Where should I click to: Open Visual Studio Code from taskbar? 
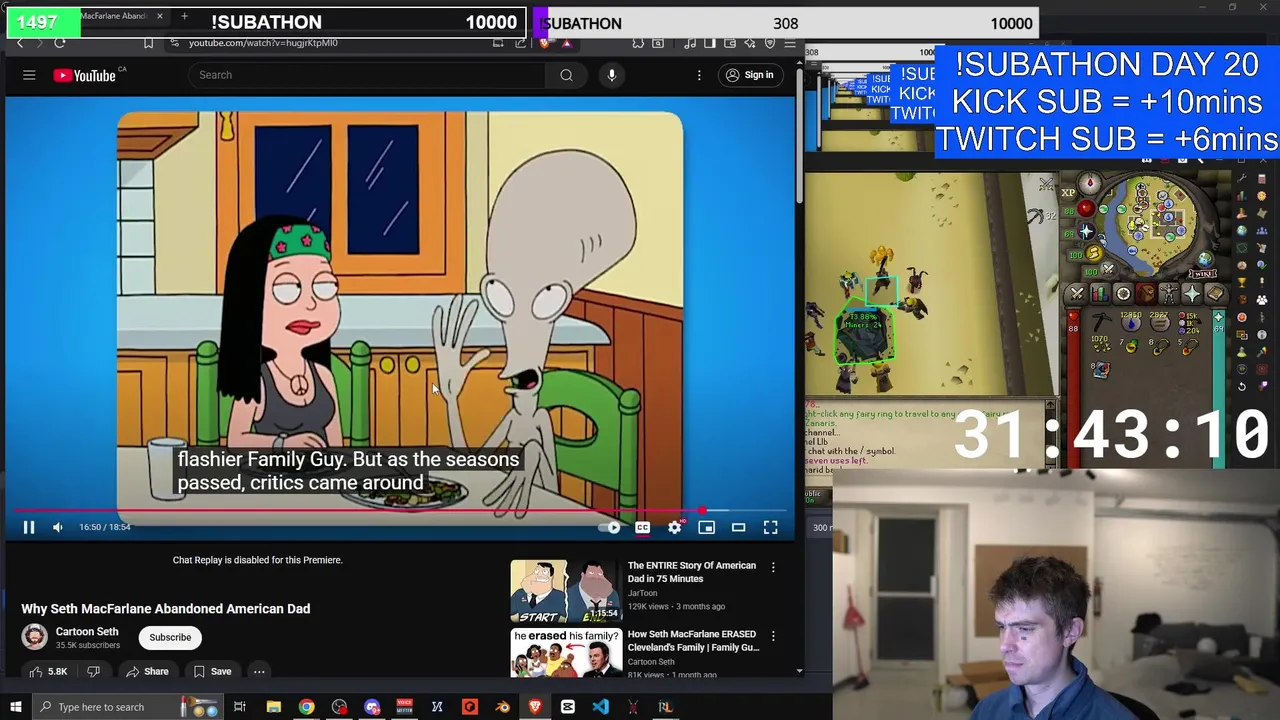pyautogui.click(x=600, y=707)
